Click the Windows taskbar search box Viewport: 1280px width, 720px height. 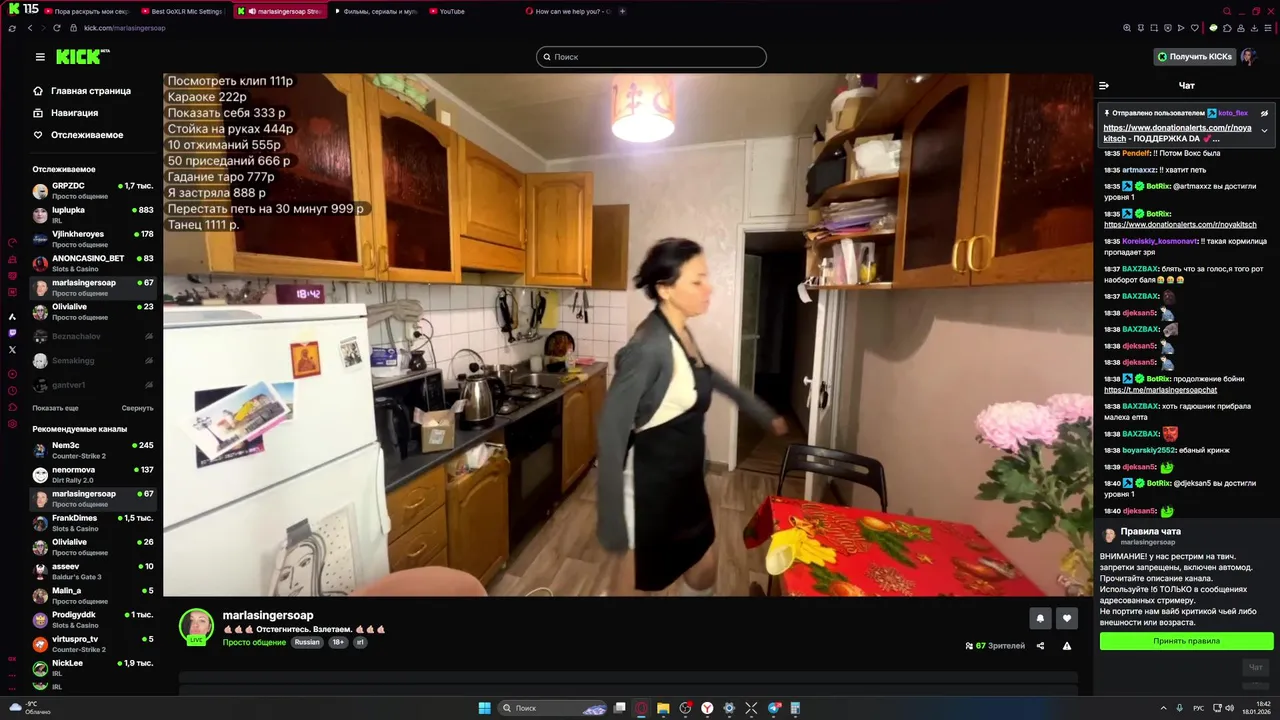(553, 708)
